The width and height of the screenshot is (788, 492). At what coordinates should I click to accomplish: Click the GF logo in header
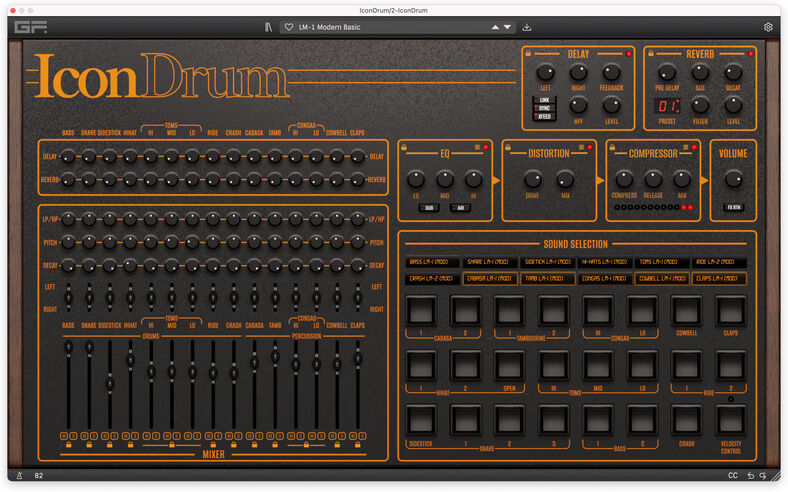30,27
